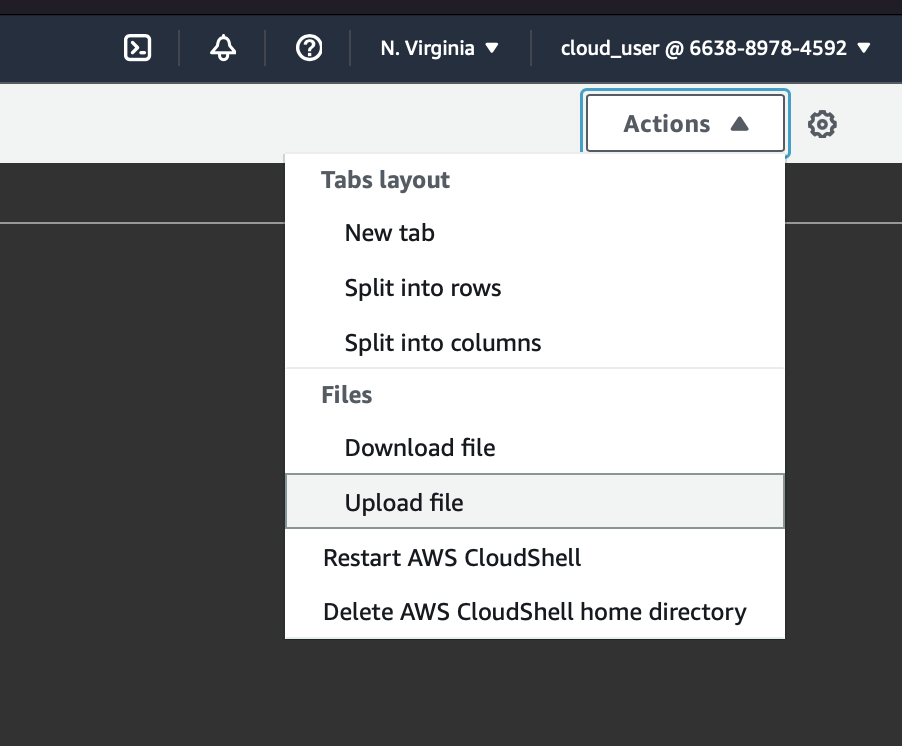Select New tab from the menu

390,234
